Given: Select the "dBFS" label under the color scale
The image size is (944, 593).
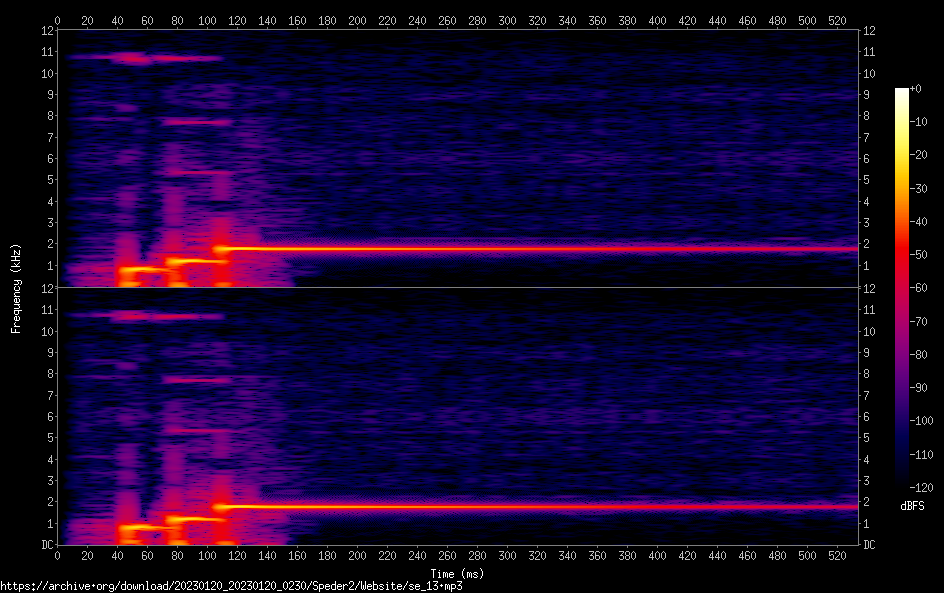Looking at the screenshot, I should point(912,506).
